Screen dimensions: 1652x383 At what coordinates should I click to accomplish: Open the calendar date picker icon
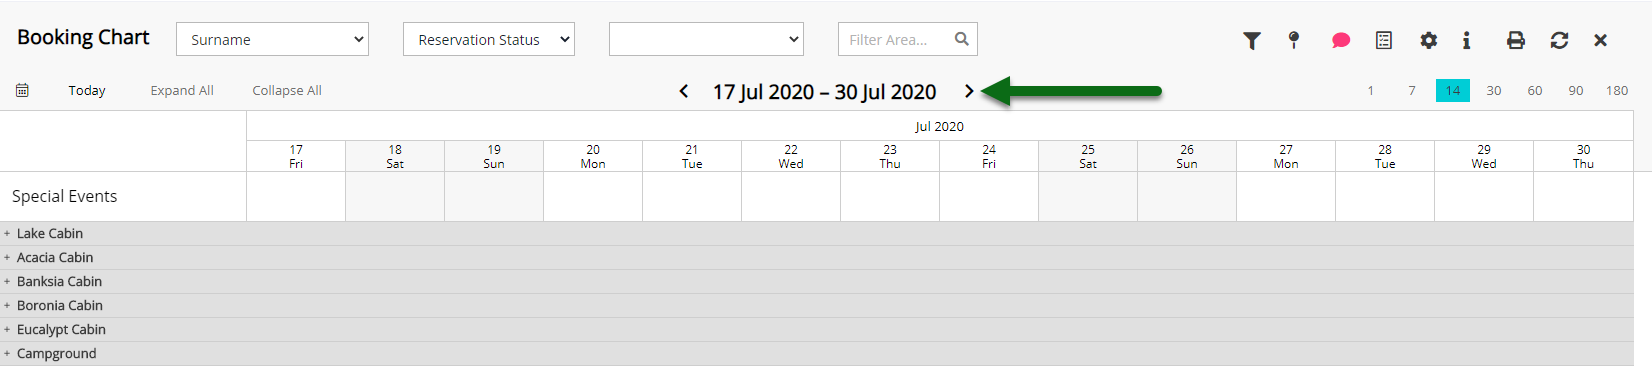(x=22, y=90)
